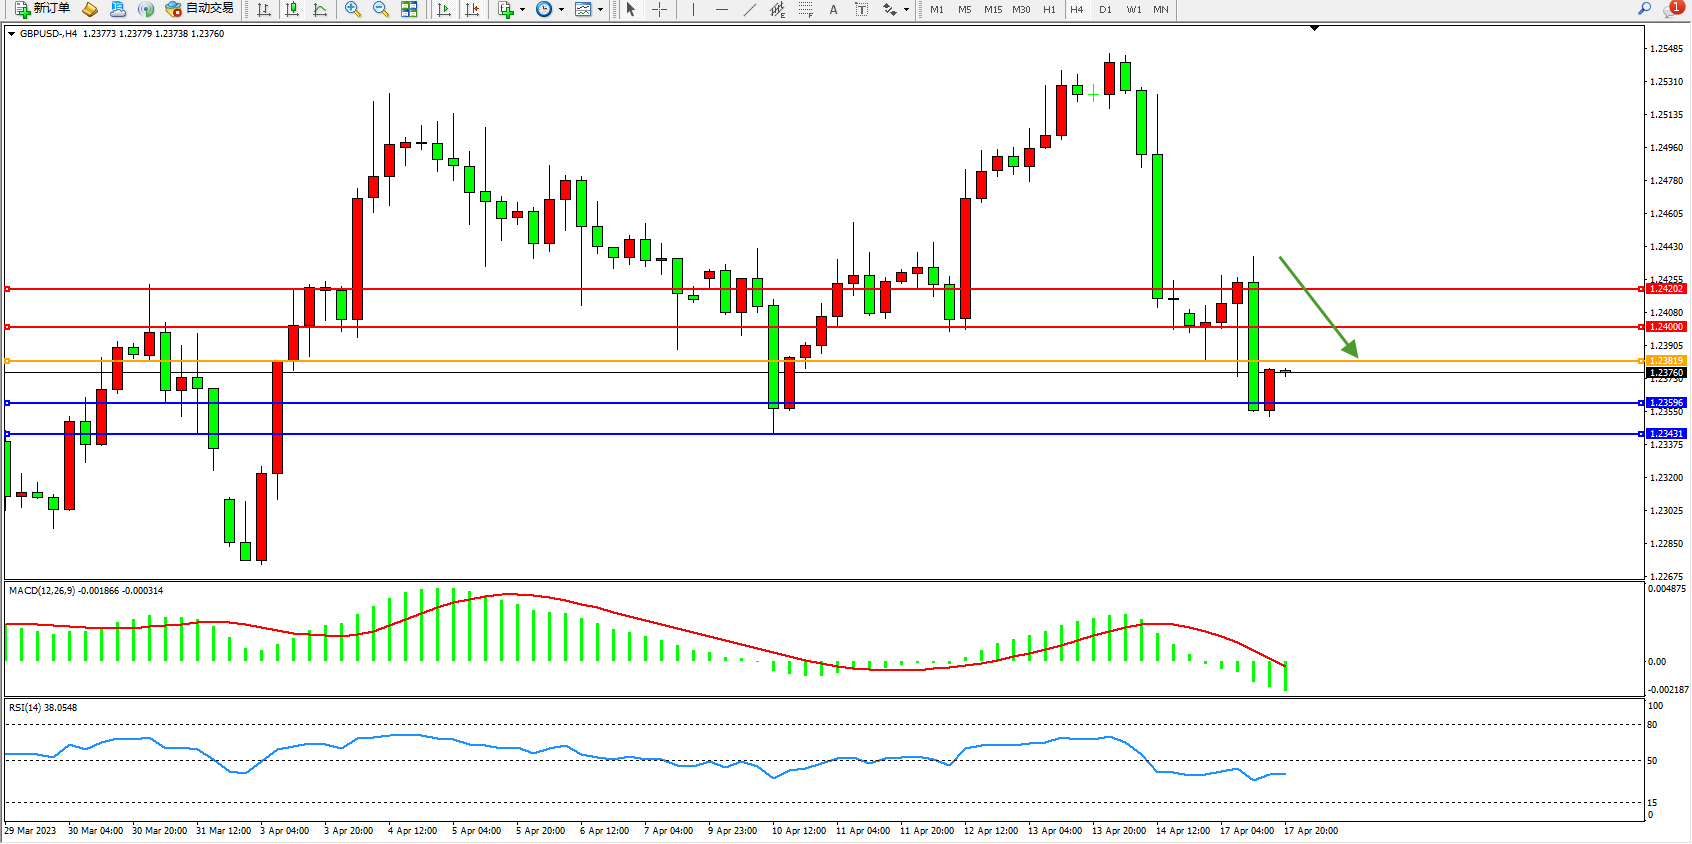Select the text label tool
Image resolution: width=1692 pixels, height=844 pixels.
coord(861,9)
